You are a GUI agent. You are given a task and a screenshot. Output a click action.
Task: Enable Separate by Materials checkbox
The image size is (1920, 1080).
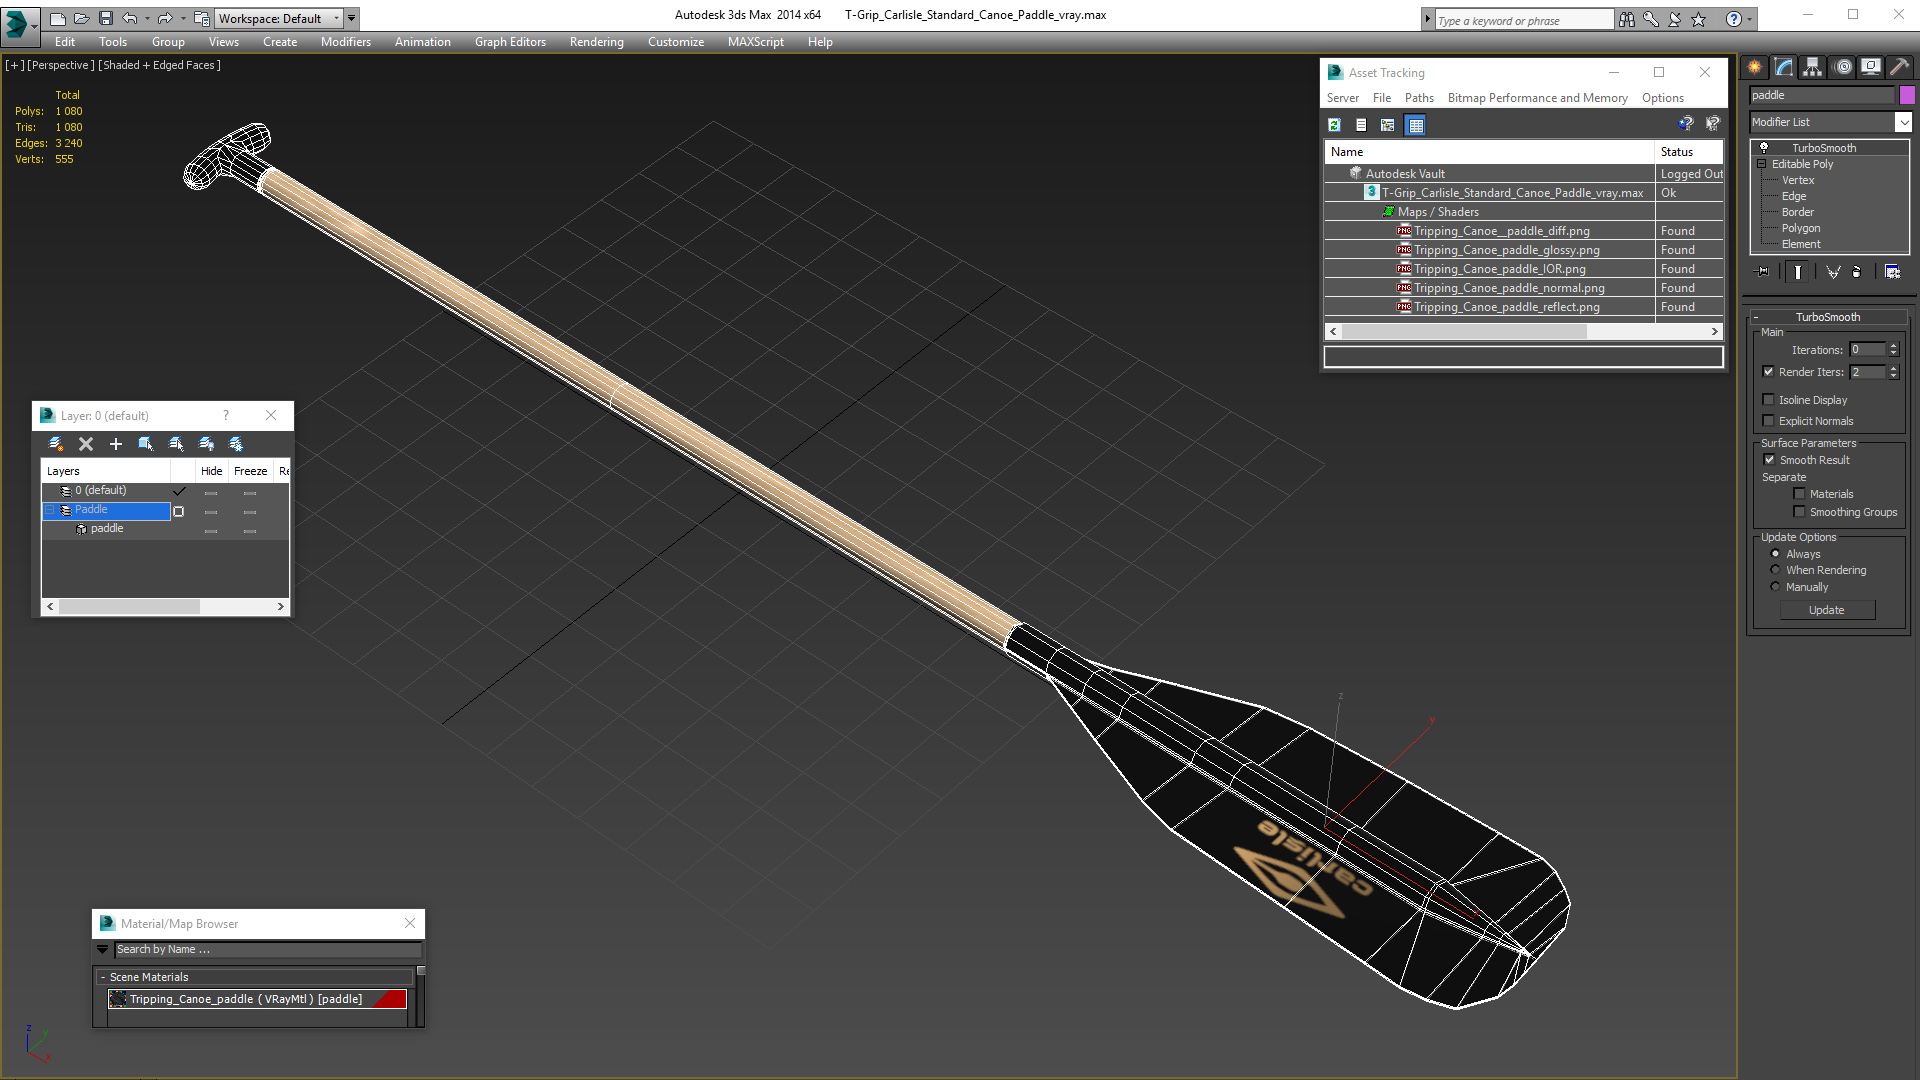point(1799,494)
